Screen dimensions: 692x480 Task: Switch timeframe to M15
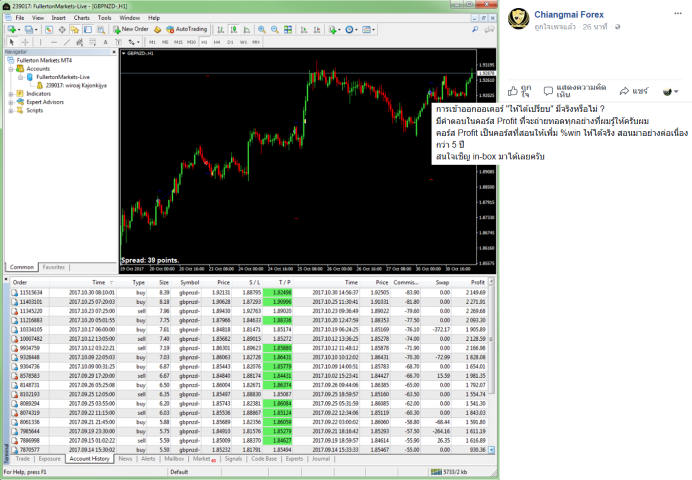pos(178,42)
